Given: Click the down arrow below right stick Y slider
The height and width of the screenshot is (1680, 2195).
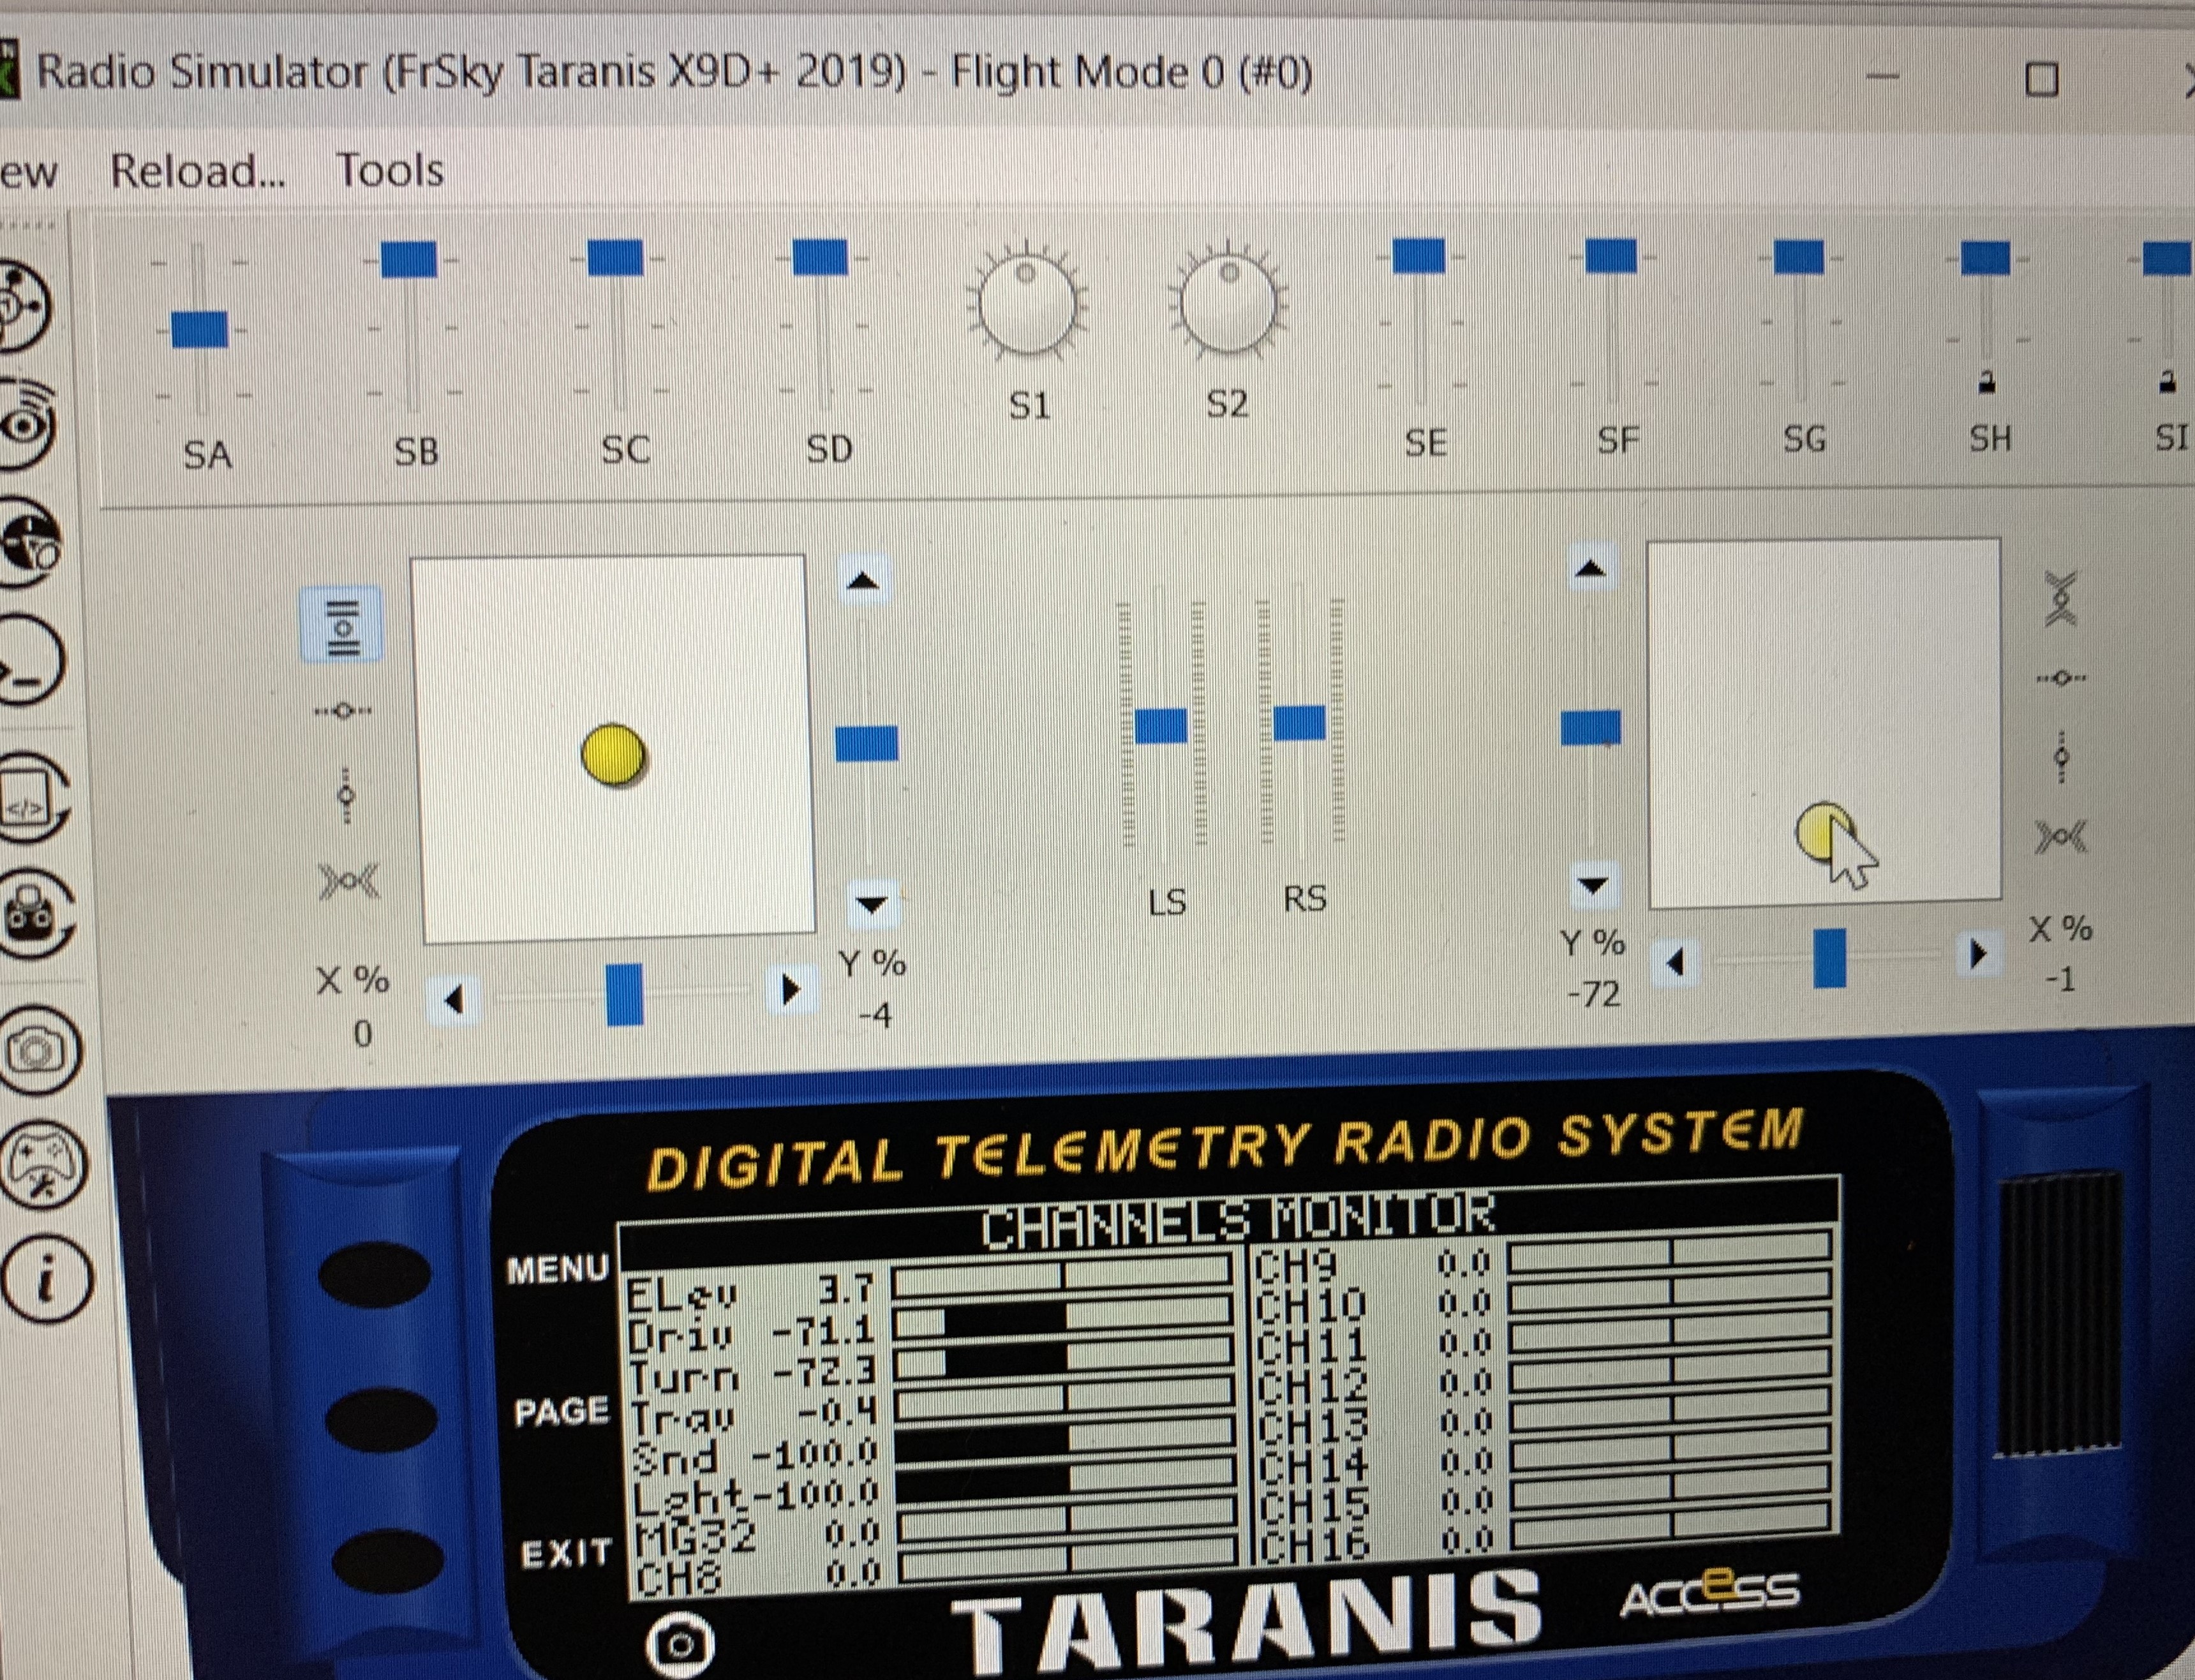Looking at the screenshot, I should pyautogui.click(x=1593, y=885).
